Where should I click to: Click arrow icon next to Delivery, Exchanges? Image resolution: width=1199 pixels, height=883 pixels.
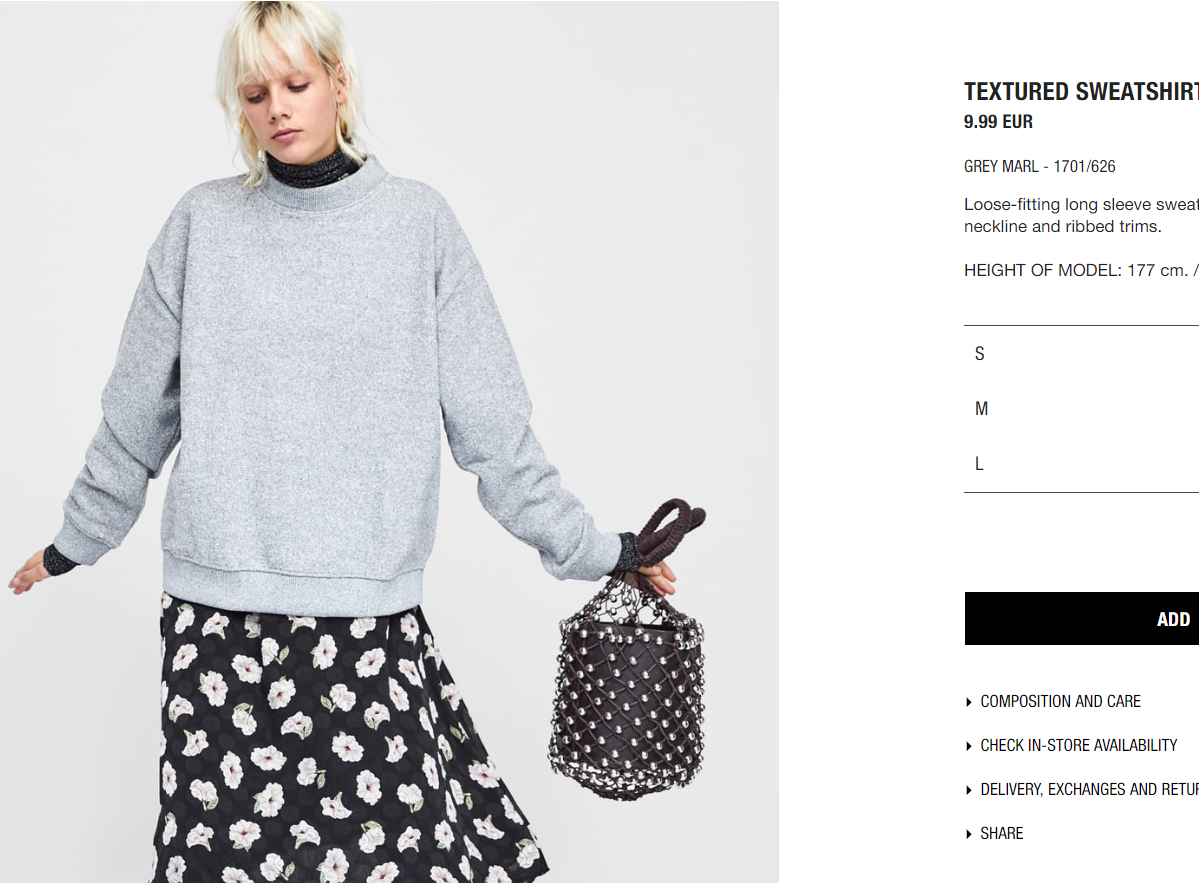click(x=969, y=790)
